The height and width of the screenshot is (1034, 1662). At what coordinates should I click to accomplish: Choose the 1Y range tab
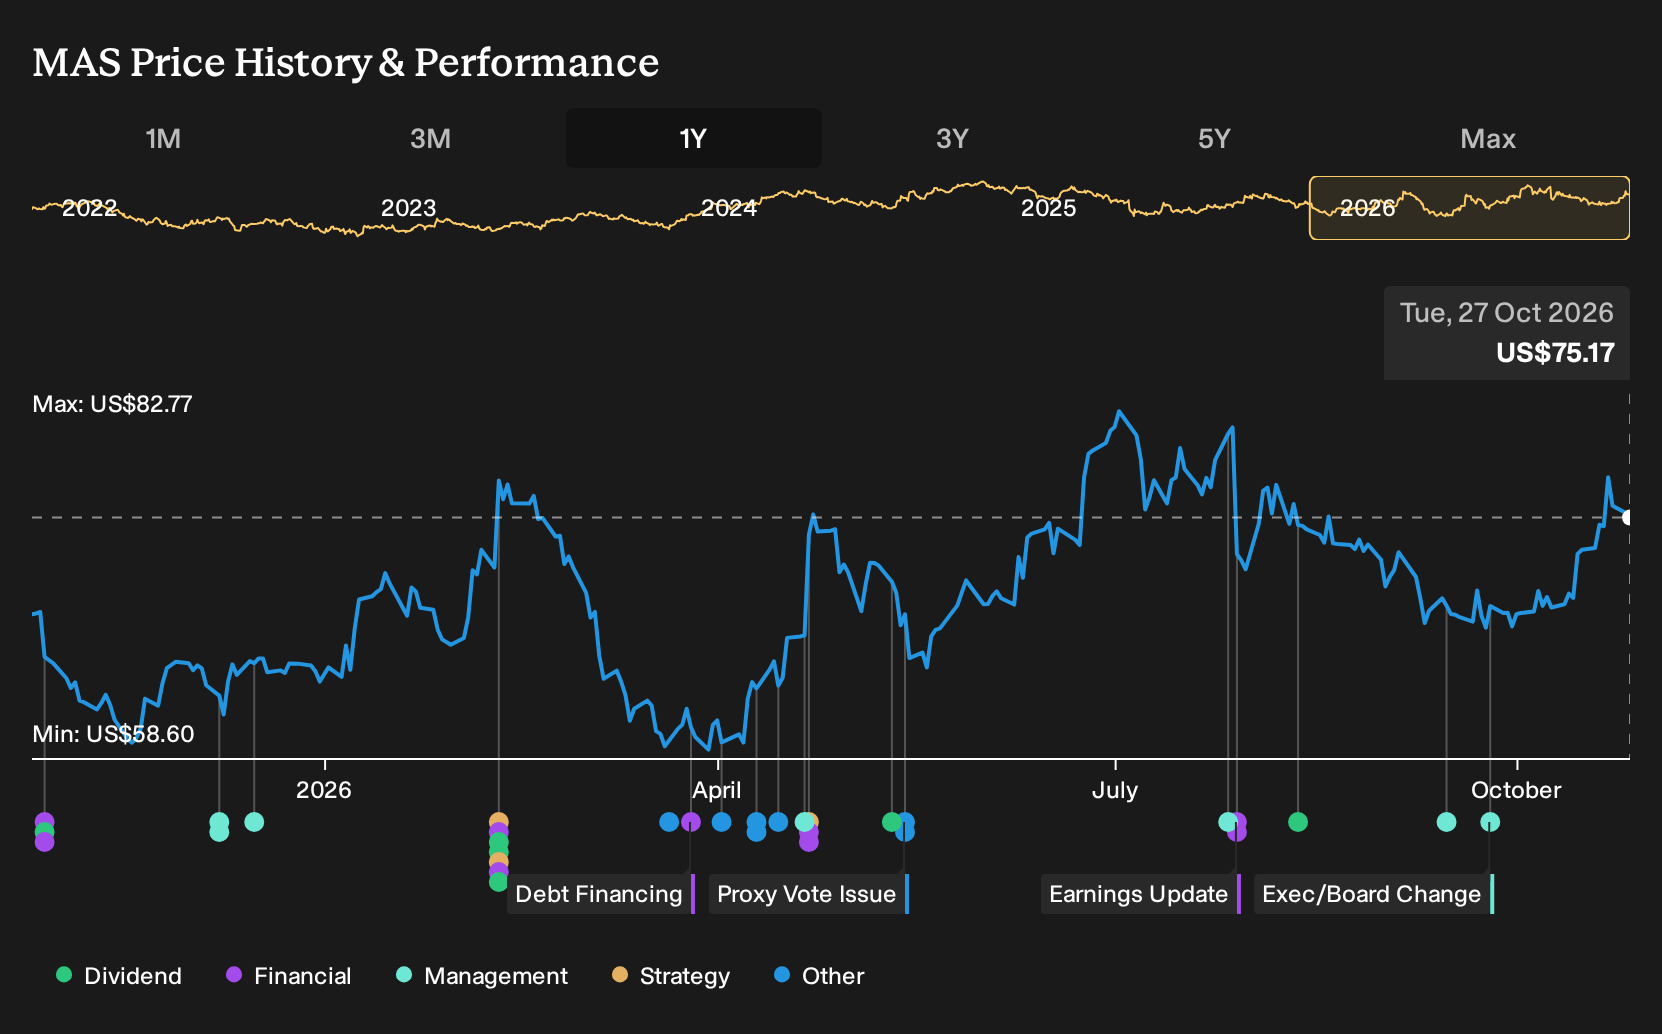coord(693,138)
